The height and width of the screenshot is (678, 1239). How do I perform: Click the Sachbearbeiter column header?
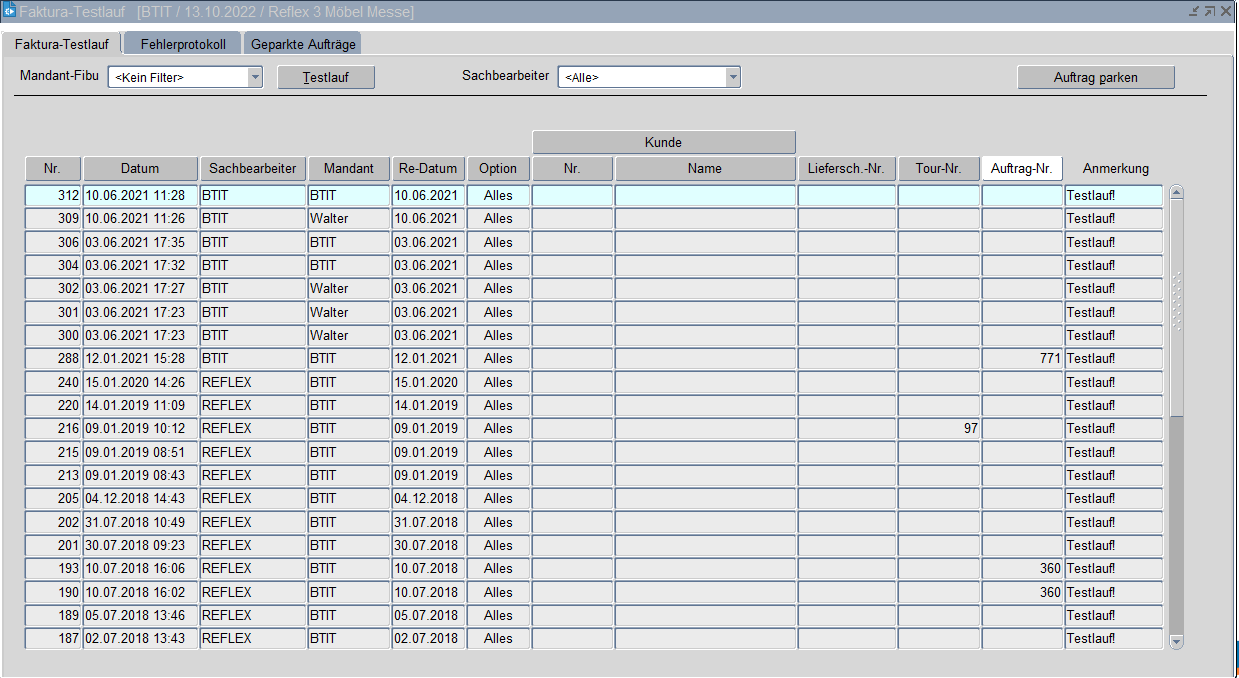253,169
